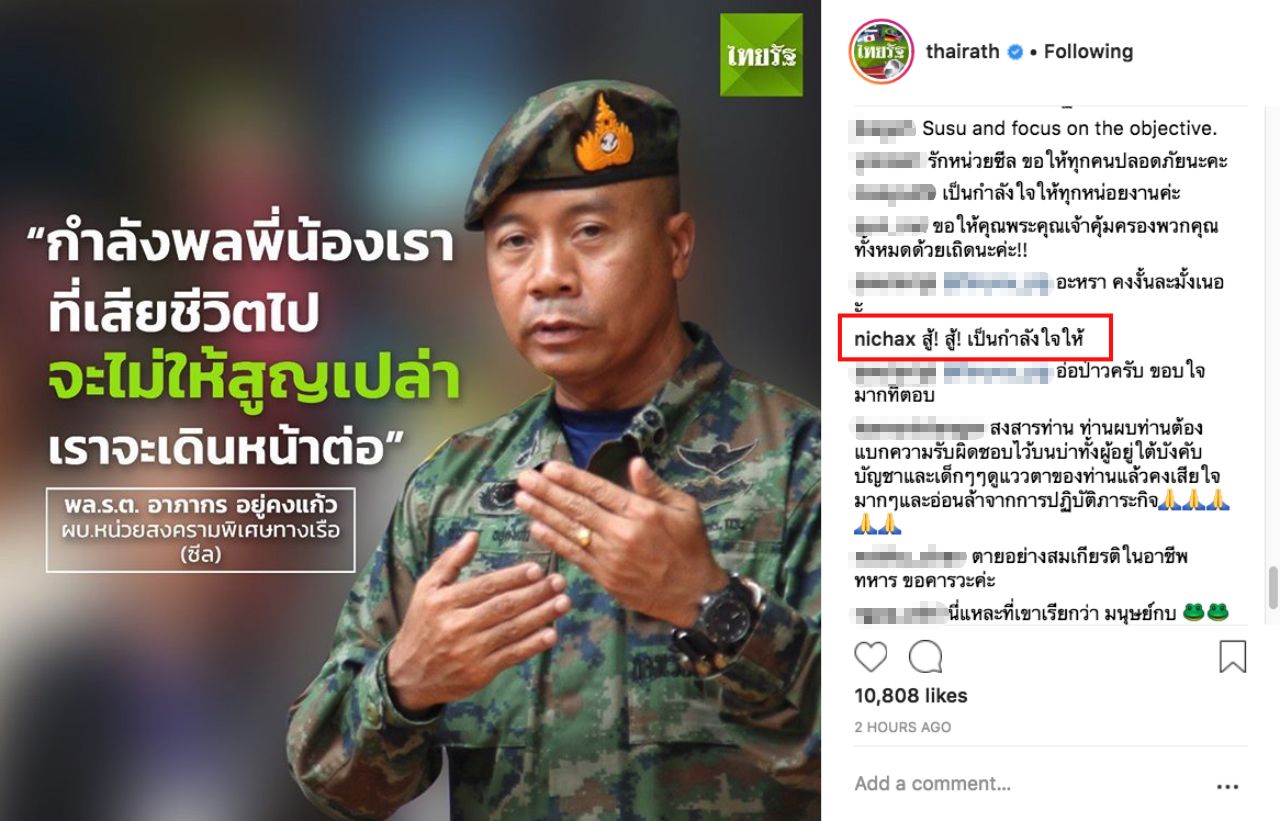The height and width of the screenshot is (821, 1280).
Task: Like the post with heart icon
Action: point(871,657)
